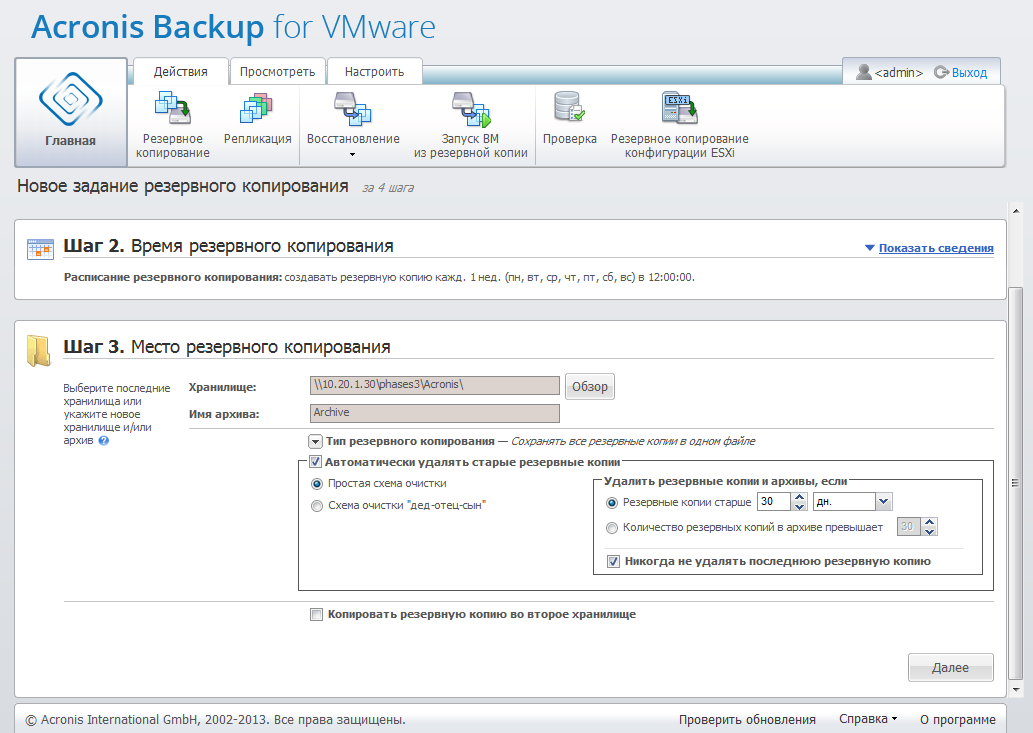Click the Выход logout link
The image size is (1033, 733).
(969, 72)
